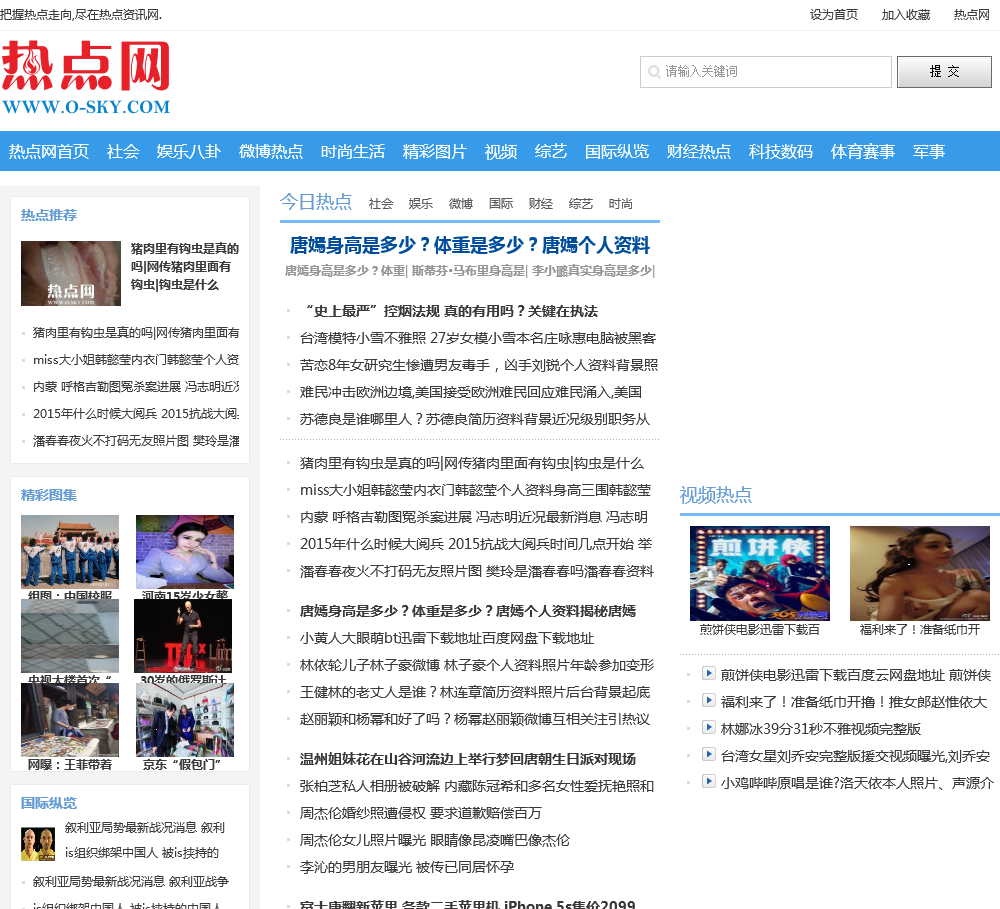
Task: Click 精彩图集 section heading
Action: tap(48, 495)
